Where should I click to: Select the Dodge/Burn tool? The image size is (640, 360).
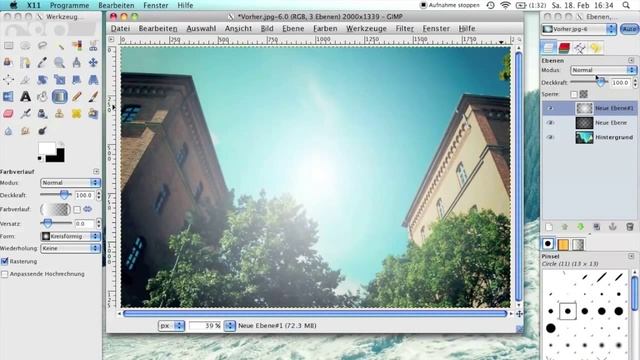tap(42, 131)
